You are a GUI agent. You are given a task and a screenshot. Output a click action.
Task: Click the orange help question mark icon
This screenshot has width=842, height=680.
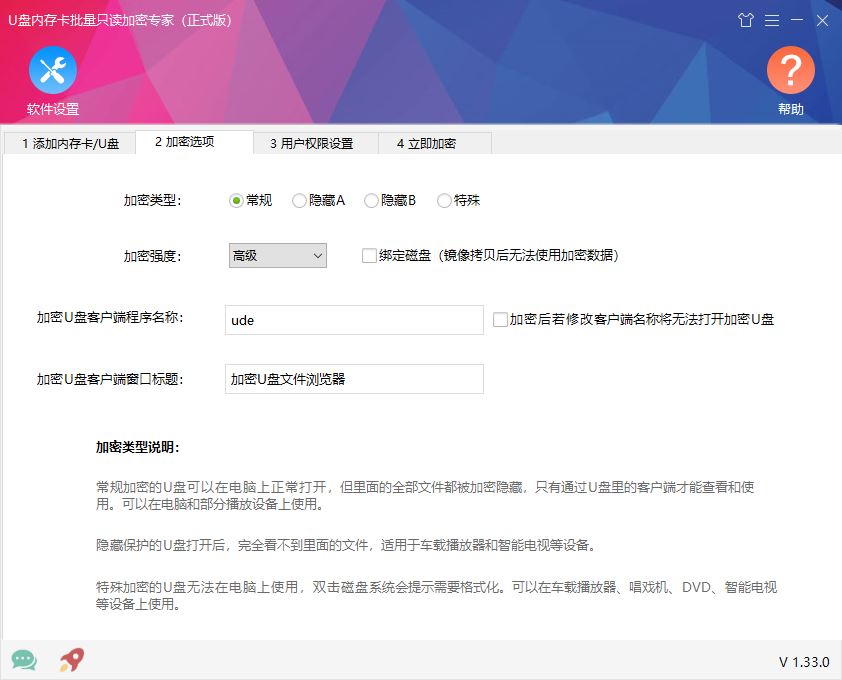(790, 70)
